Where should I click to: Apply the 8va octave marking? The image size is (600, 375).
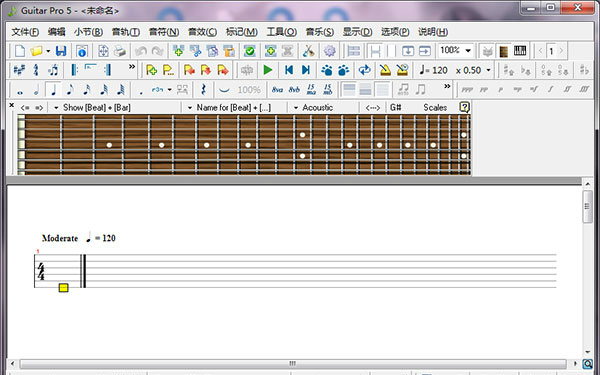point(277,90)
